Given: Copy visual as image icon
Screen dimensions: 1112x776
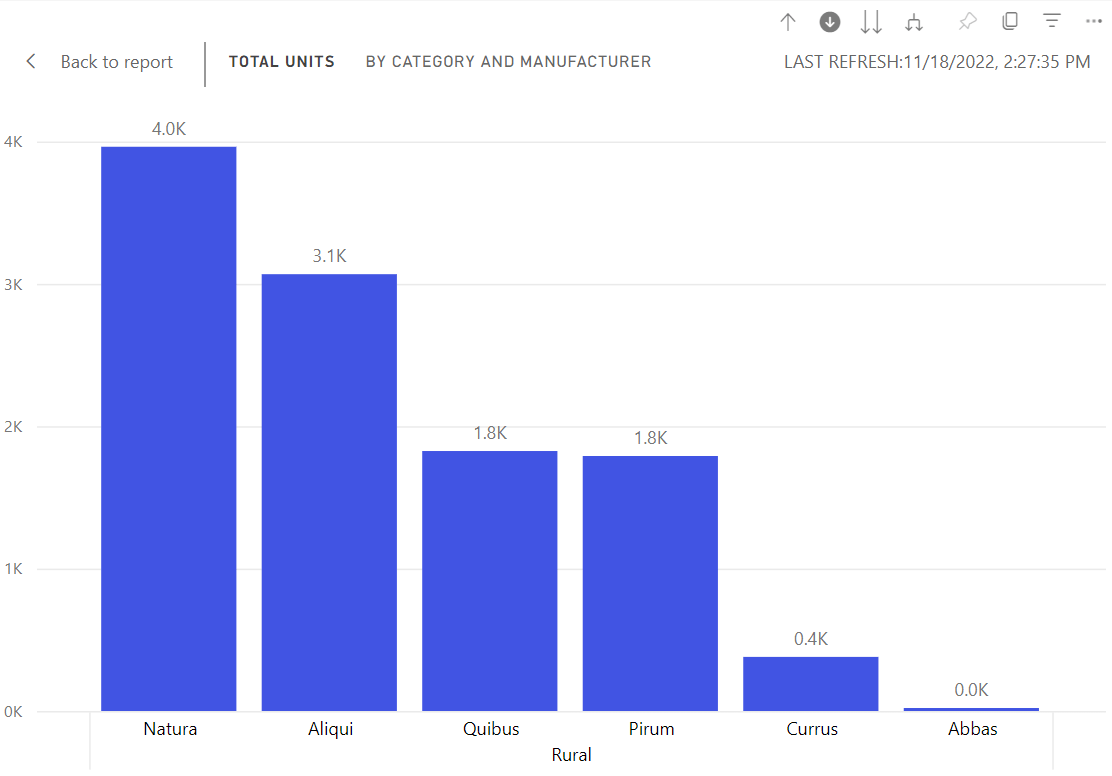Looking at the screenshot, I should (x=1010, y=21).
